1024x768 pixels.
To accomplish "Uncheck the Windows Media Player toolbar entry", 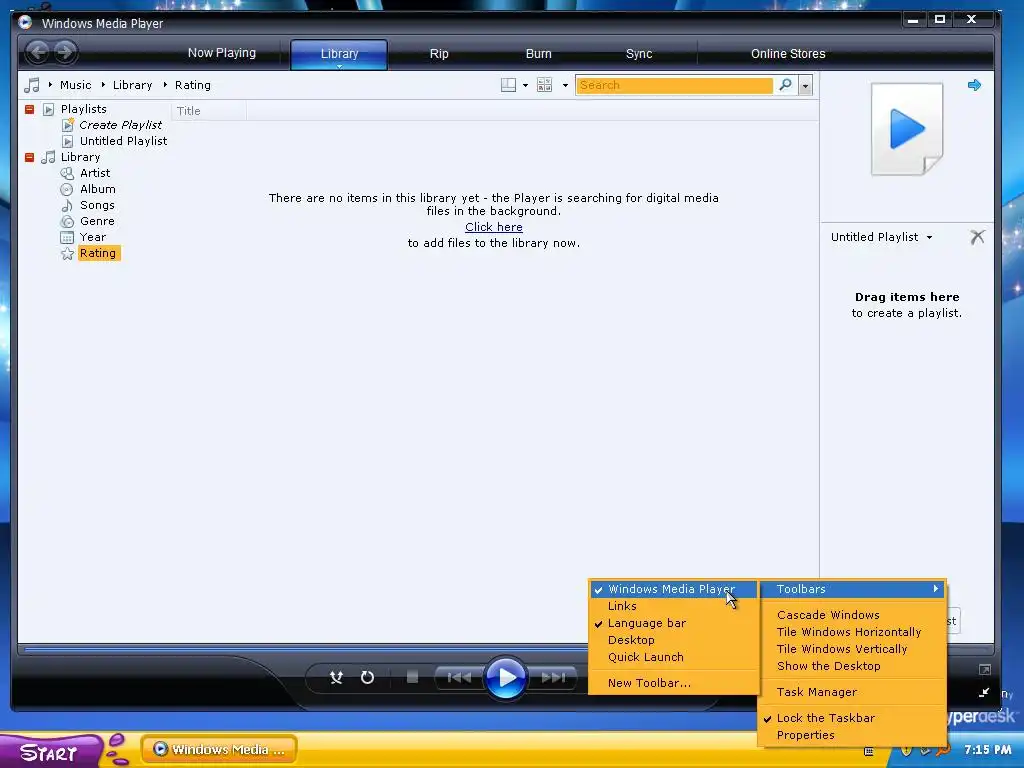I will [x=673, y=589].
